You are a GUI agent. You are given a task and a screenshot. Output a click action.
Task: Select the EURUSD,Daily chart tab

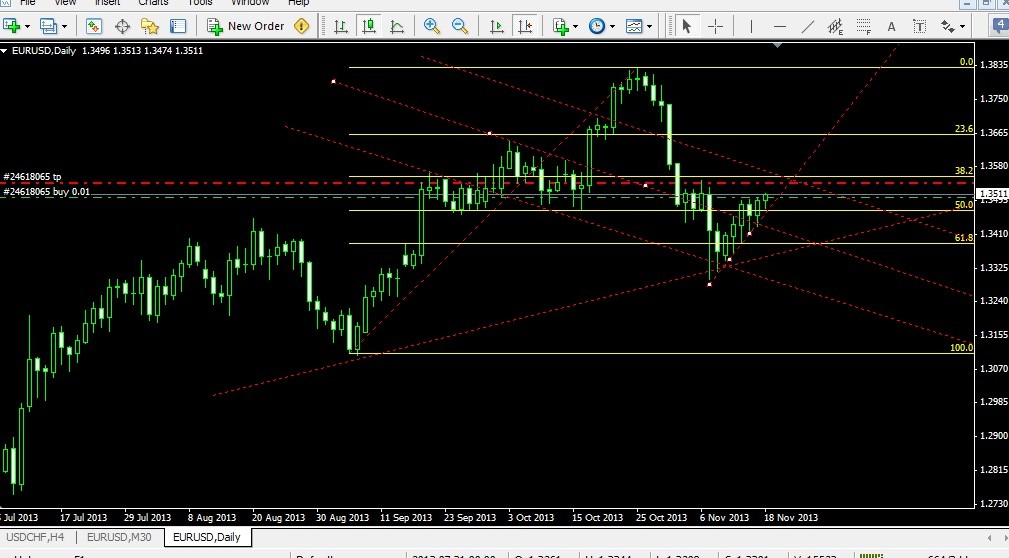207,537
